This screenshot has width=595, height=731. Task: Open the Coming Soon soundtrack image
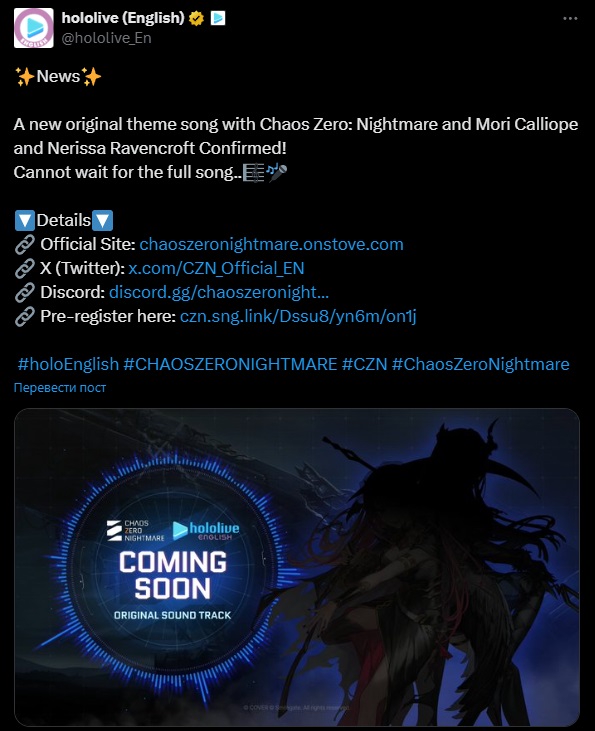(297, 567)
